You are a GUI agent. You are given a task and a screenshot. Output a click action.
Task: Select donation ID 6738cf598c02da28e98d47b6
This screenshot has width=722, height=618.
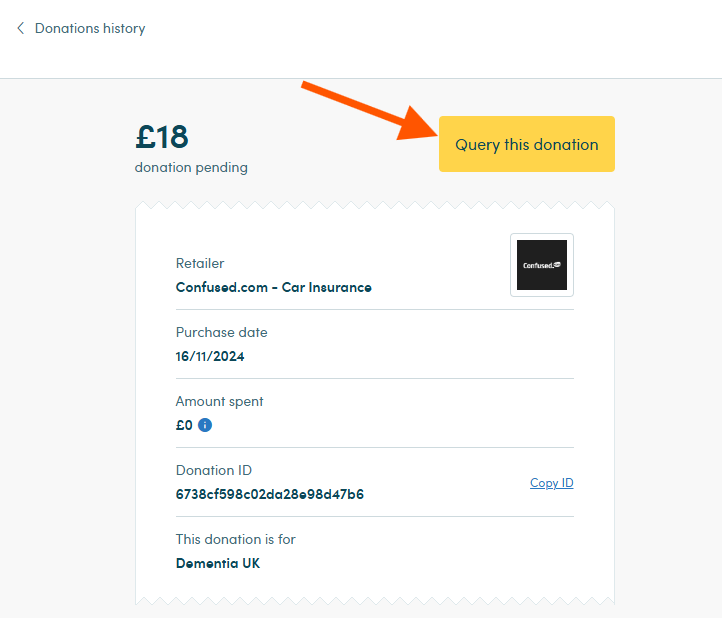coord(270,494)
